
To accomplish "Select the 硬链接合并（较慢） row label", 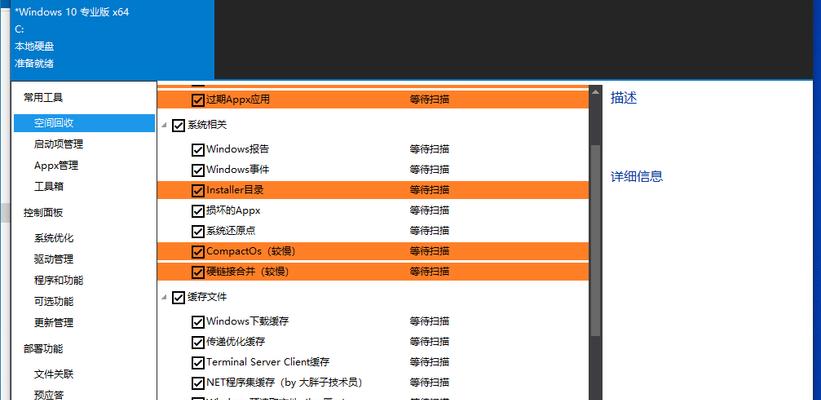I will [248, 272].
